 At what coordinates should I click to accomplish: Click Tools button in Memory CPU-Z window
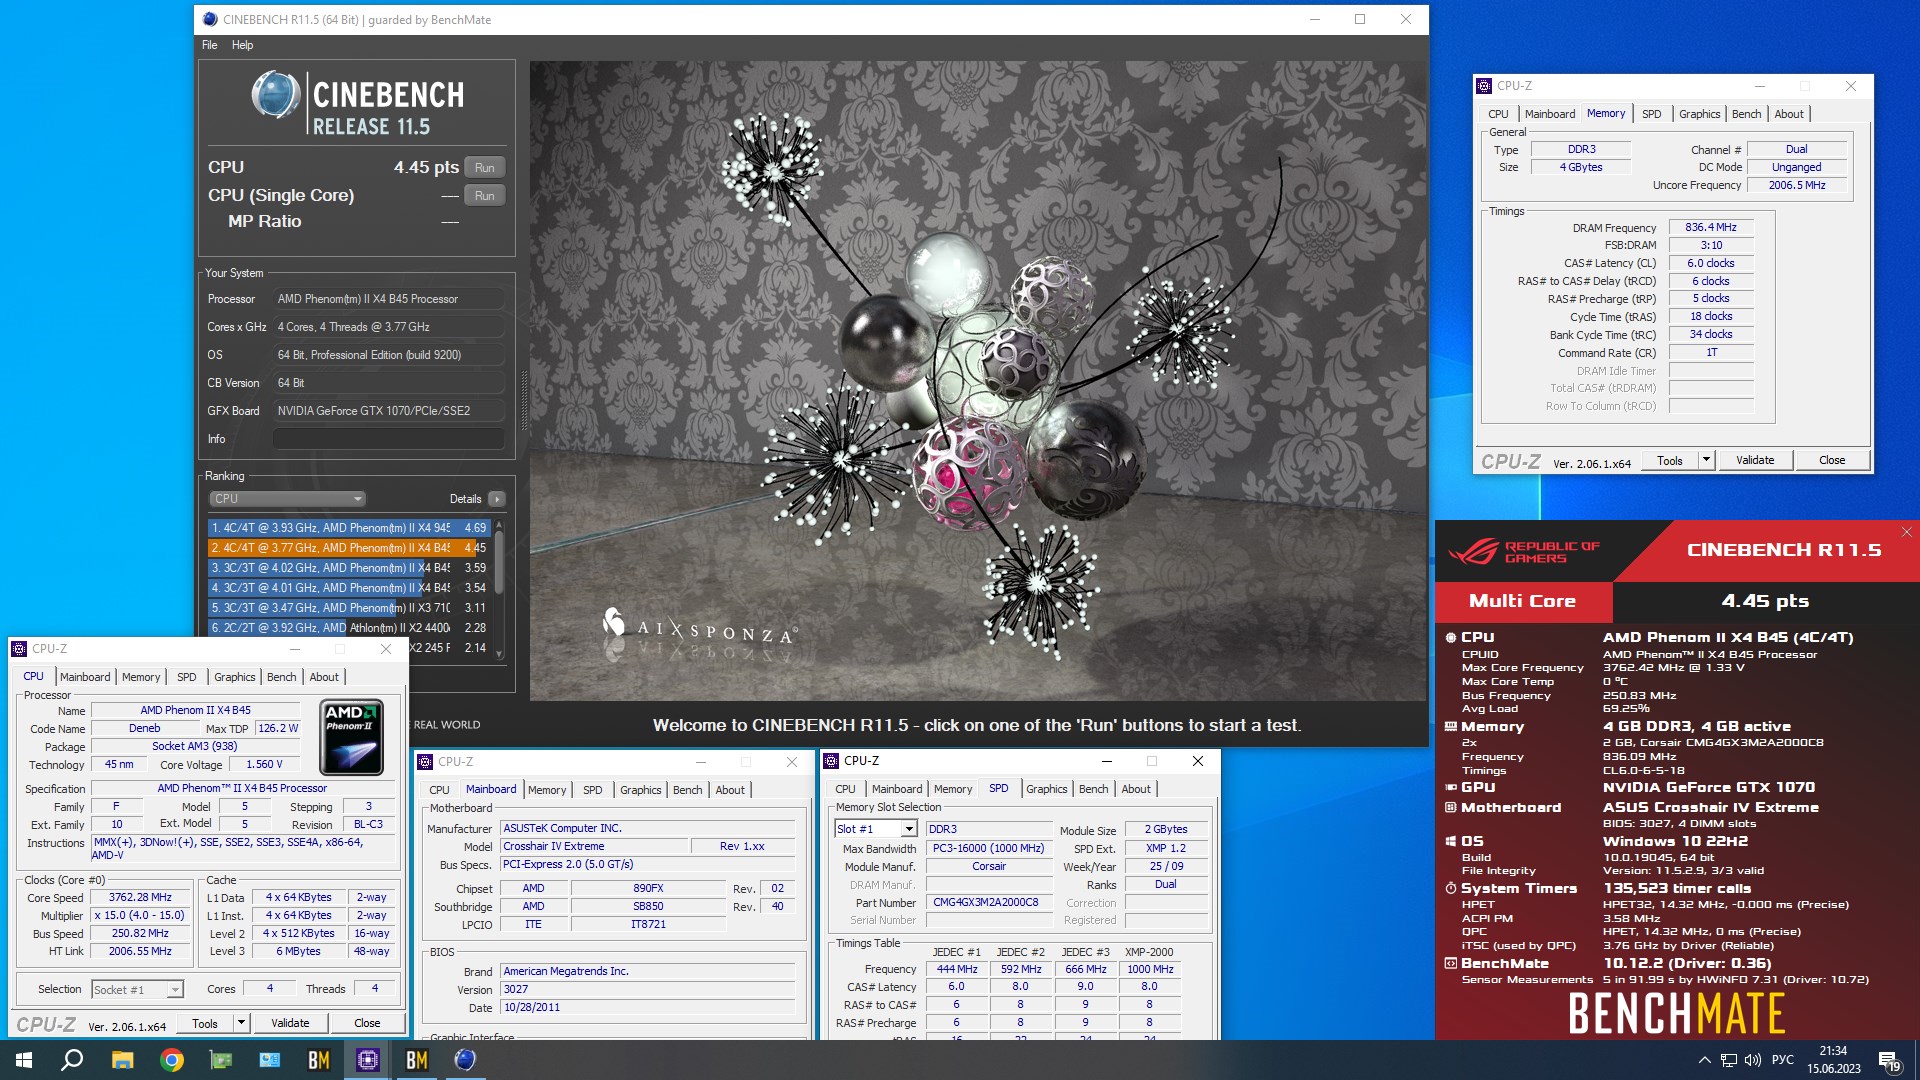[1670, 460]
